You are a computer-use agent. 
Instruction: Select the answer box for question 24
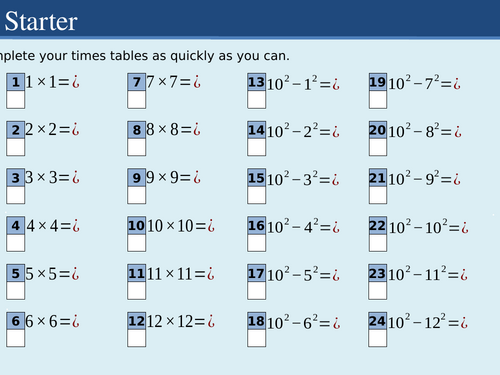coord(378,338)
